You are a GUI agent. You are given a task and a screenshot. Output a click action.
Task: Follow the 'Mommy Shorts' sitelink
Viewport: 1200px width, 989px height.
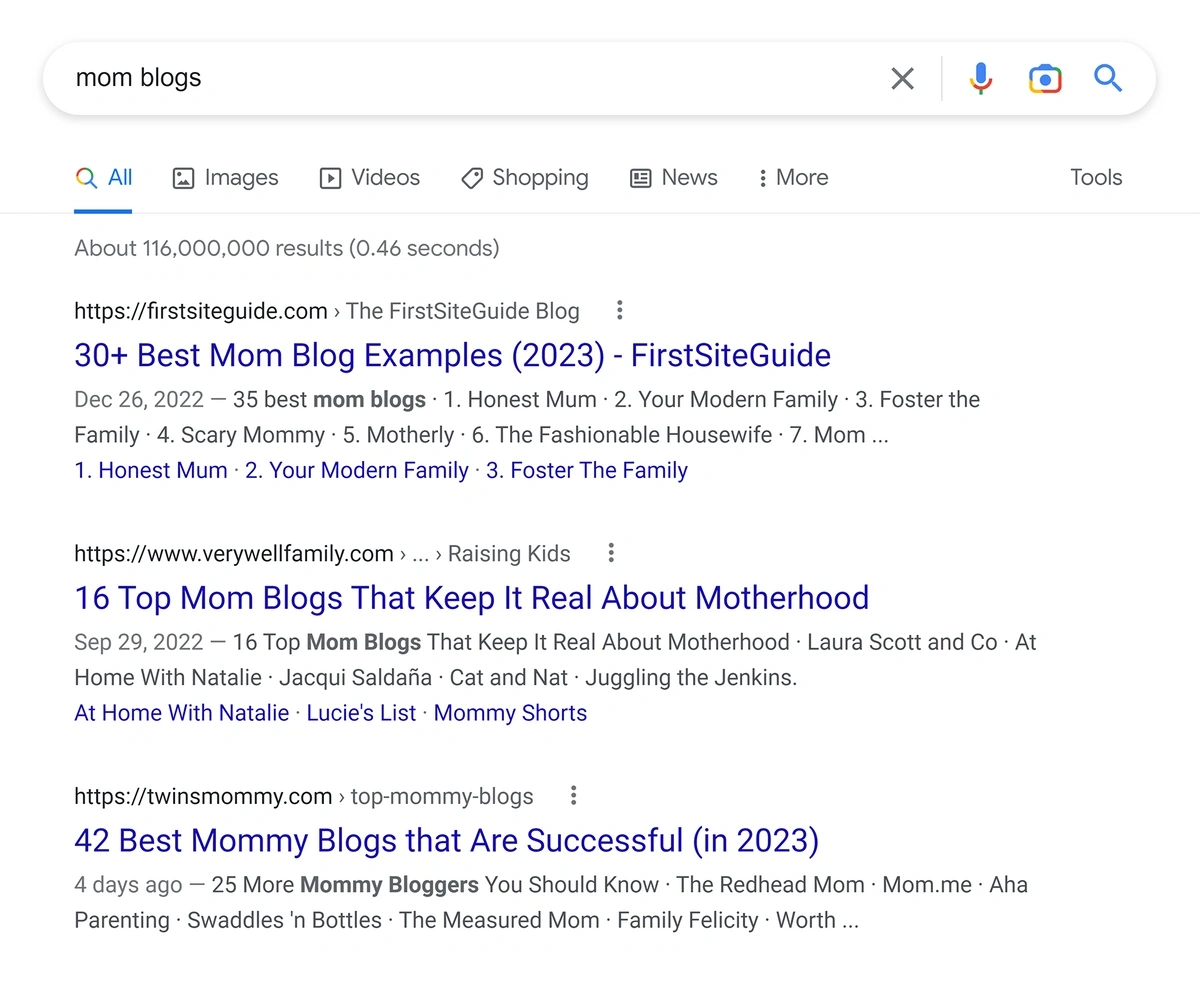click(x=510, y=713)
